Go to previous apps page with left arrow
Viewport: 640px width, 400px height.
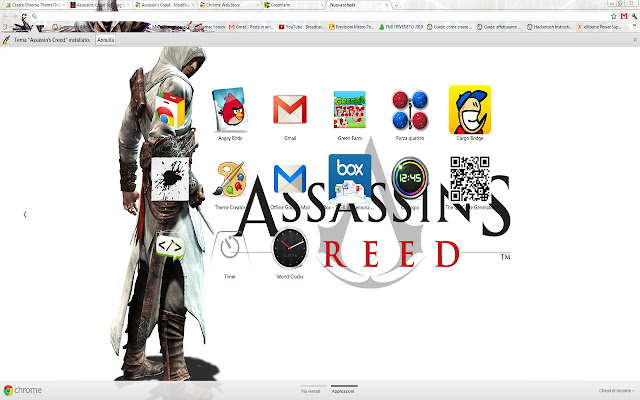pos(25,214)
